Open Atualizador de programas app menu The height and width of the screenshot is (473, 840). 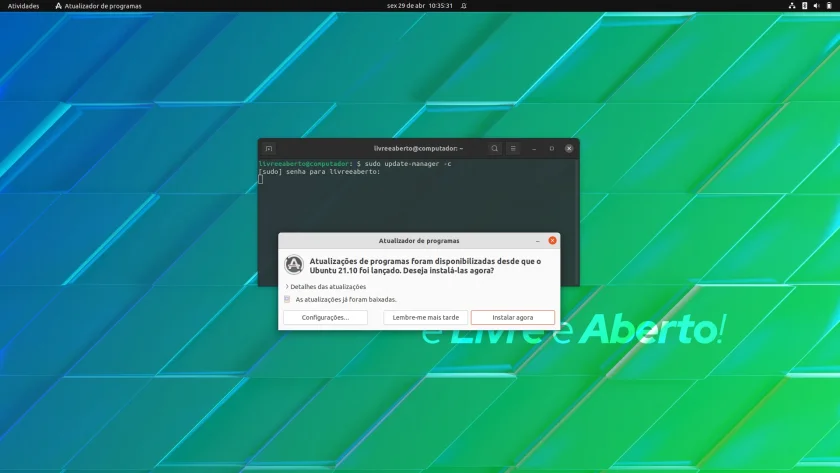(x=99, y=6)
